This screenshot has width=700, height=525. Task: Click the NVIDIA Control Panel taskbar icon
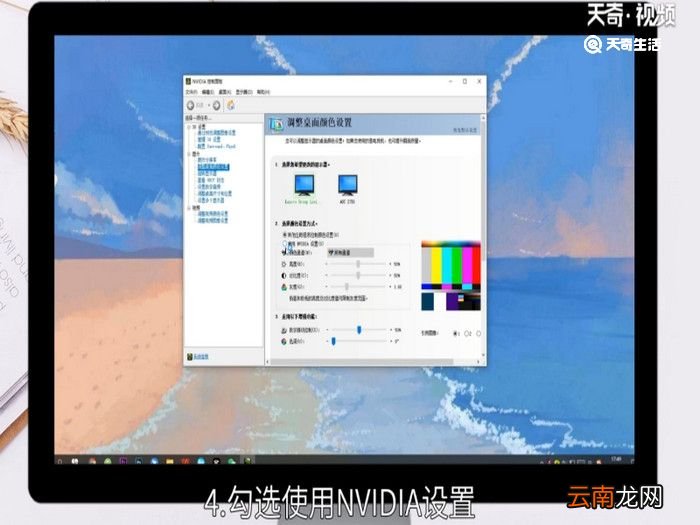pyautogui.click(x=247, y=460)
